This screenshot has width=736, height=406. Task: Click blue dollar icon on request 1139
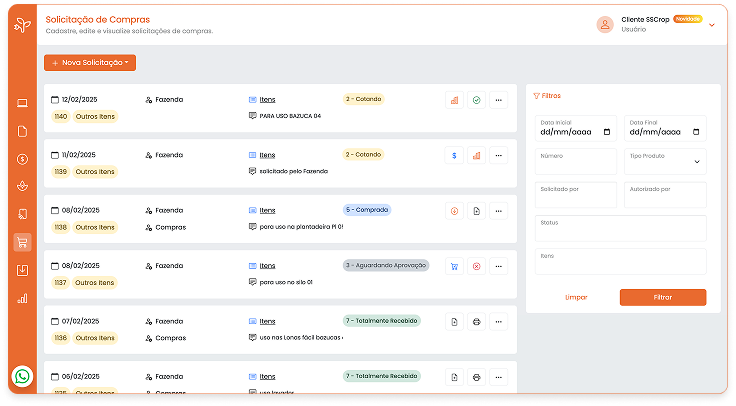tap(454, 155)
